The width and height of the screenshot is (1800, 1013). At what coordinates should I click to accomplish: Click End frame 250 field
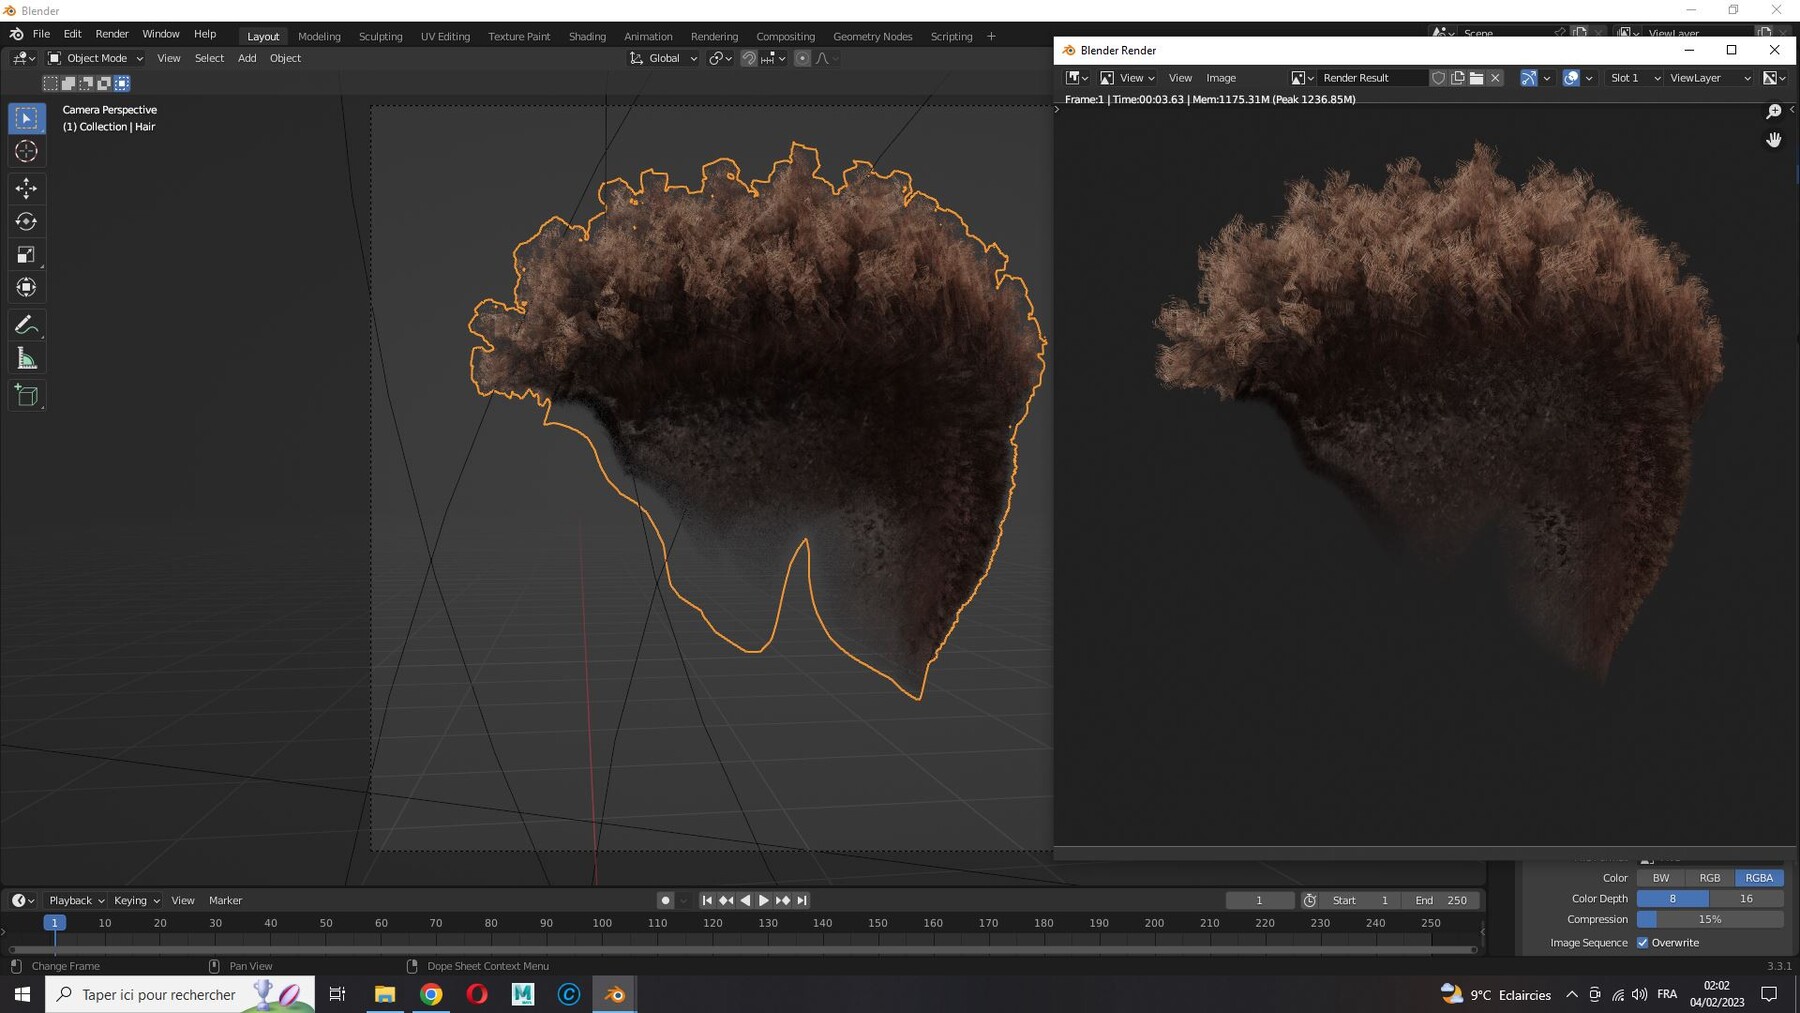point(1441,901)
